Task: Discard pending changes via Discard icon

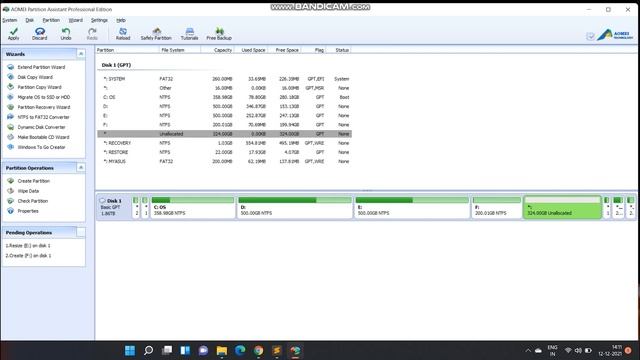Action: point(40,34)
